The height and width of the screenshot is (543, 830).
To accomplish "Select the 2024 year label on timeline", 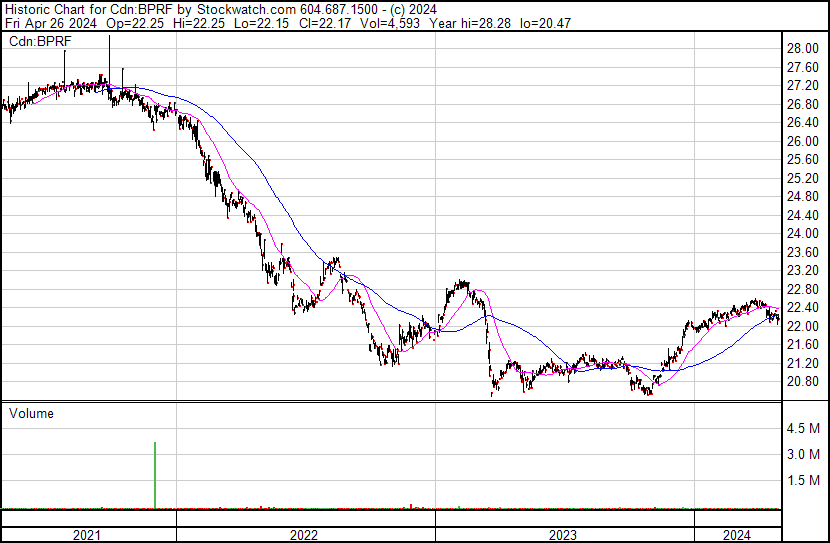I will [737, 535].
